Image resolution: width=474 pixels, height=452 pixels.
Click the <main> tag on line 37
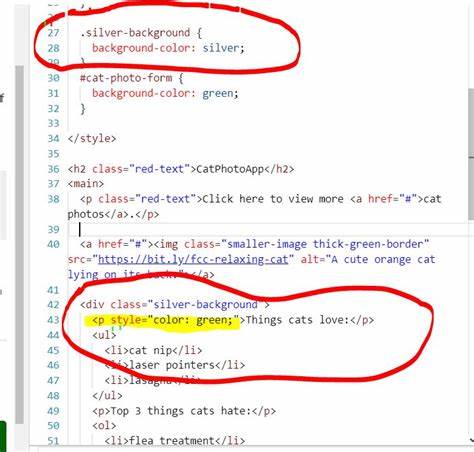coord(86,184)
